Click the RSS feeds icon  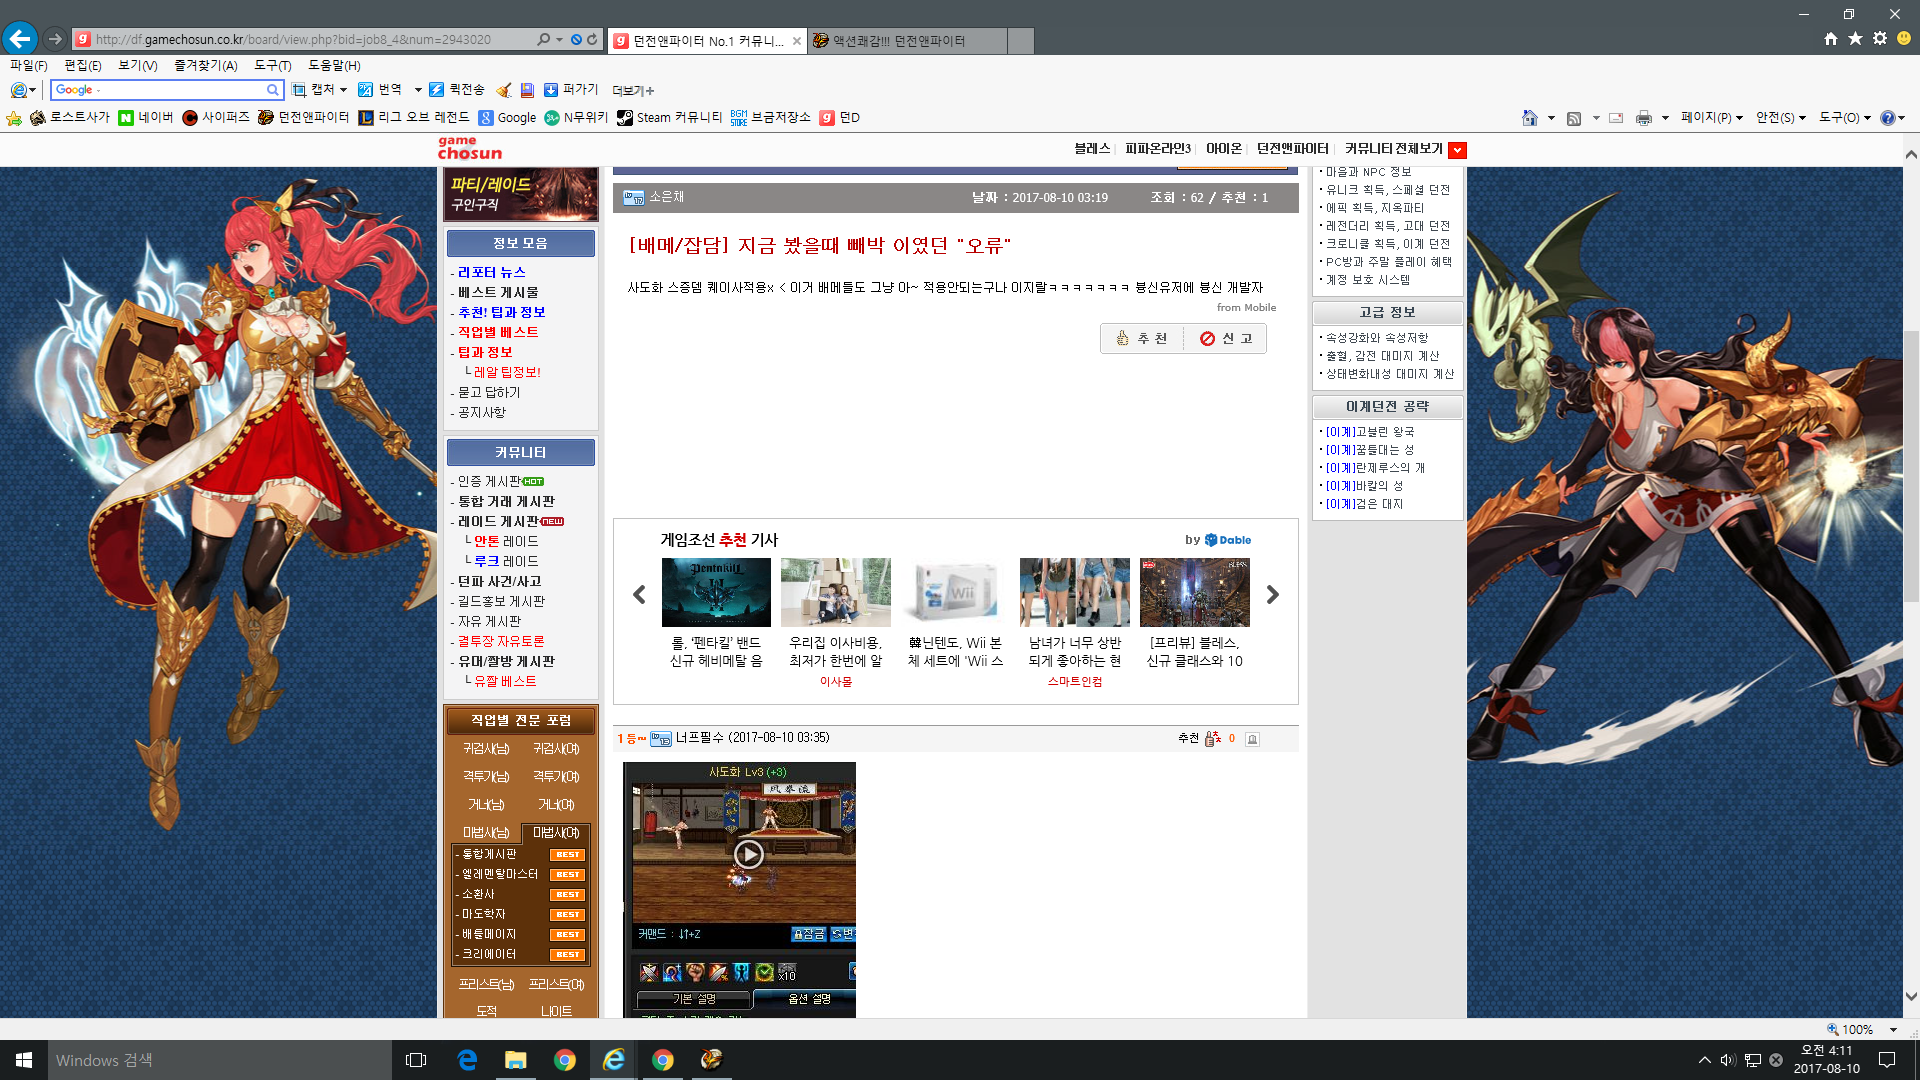tap(1574, 118)
